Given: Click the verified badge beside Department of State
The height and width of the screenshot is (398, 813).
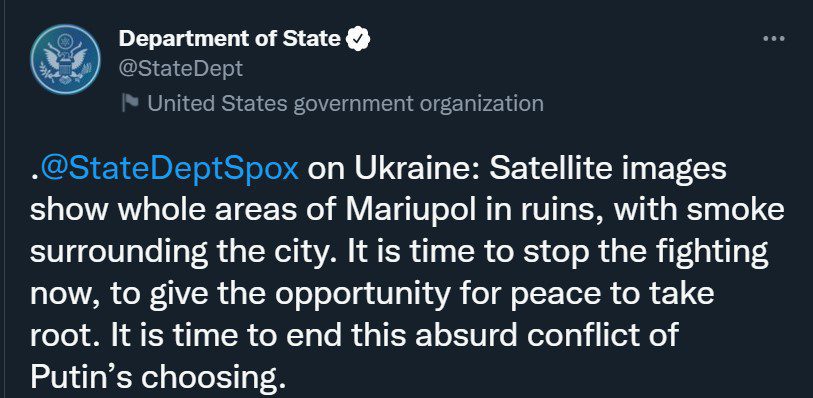Looking at the screenshot, I should click(358, 39).
